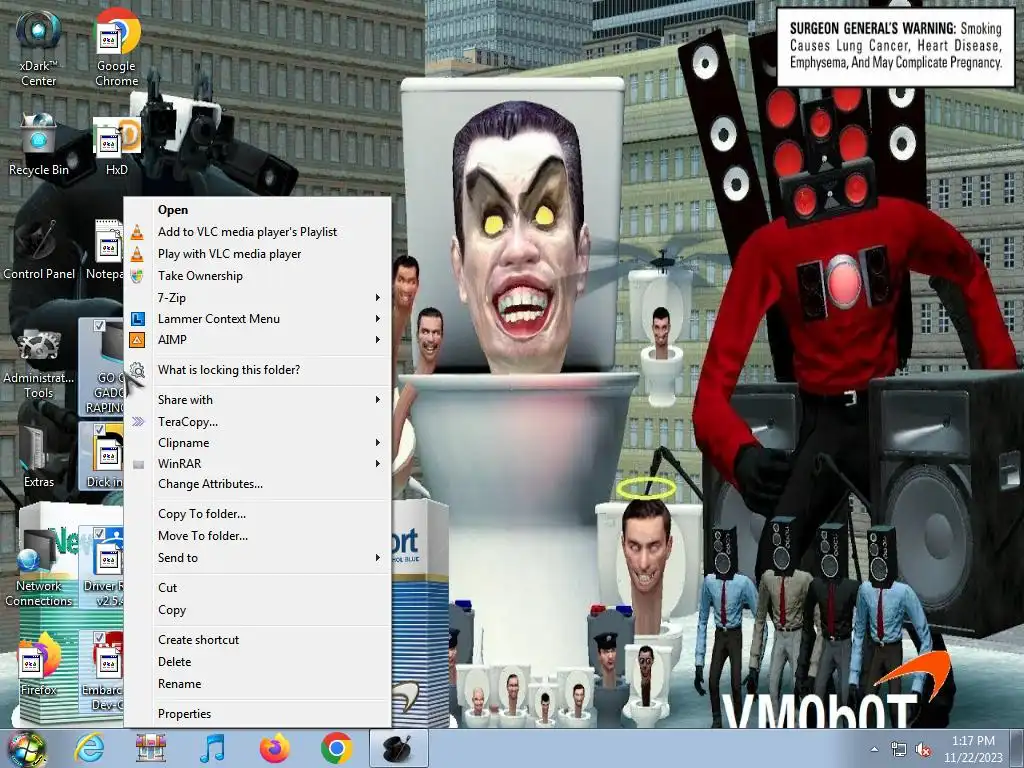This screenshot has height=768, width=1024.
Task: Click What is locking this folder?
Action: click(257, 370)
